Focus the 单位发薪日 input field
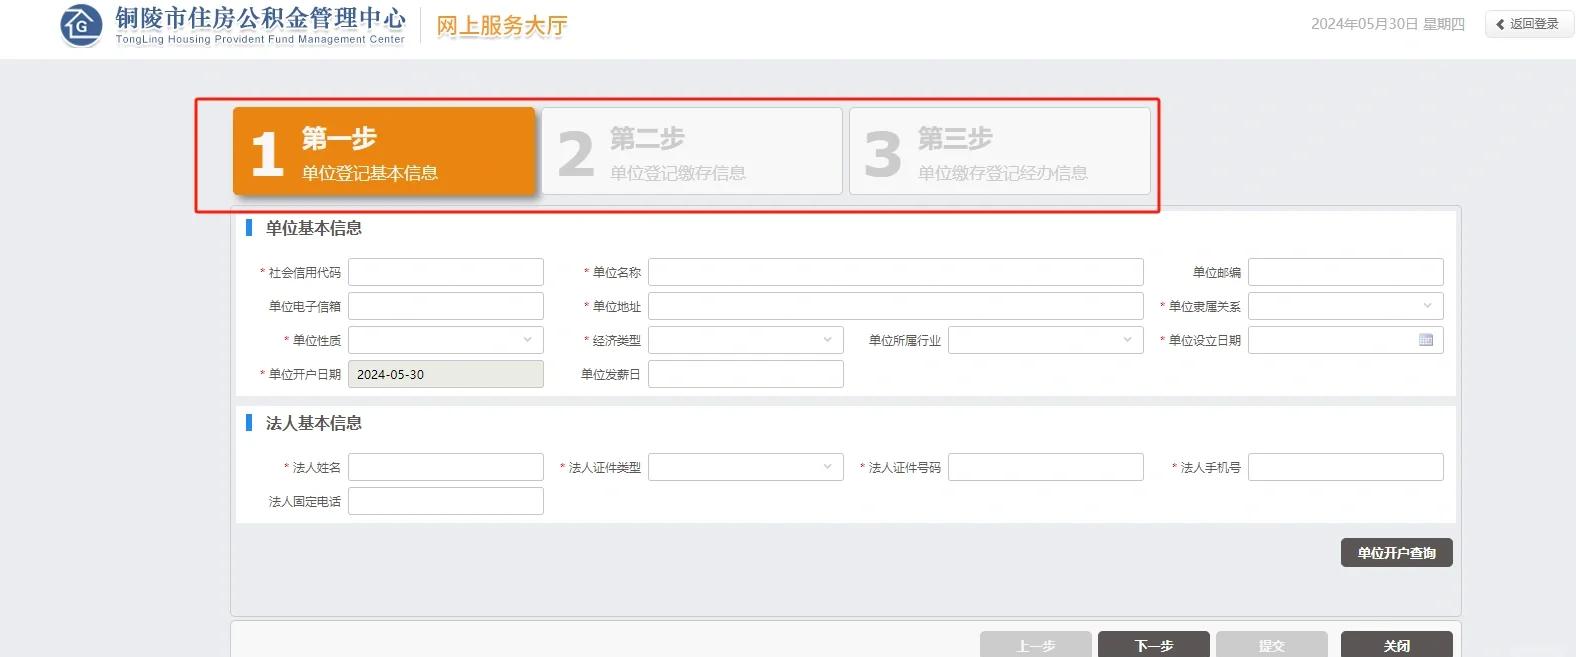This screenshot has height=657, width=1576. click(746, 374)
